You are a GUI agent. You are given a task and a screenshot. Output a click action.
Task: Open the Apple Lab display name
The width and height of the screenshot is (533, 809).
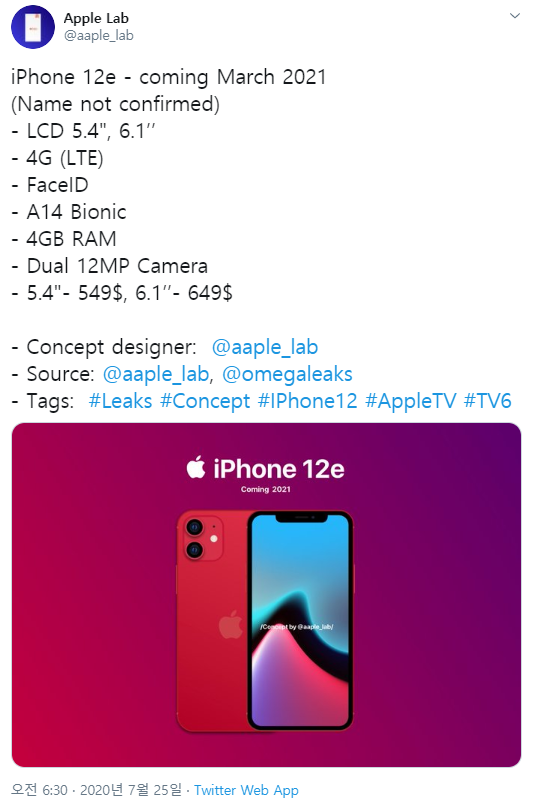click(x=96, y=18)
